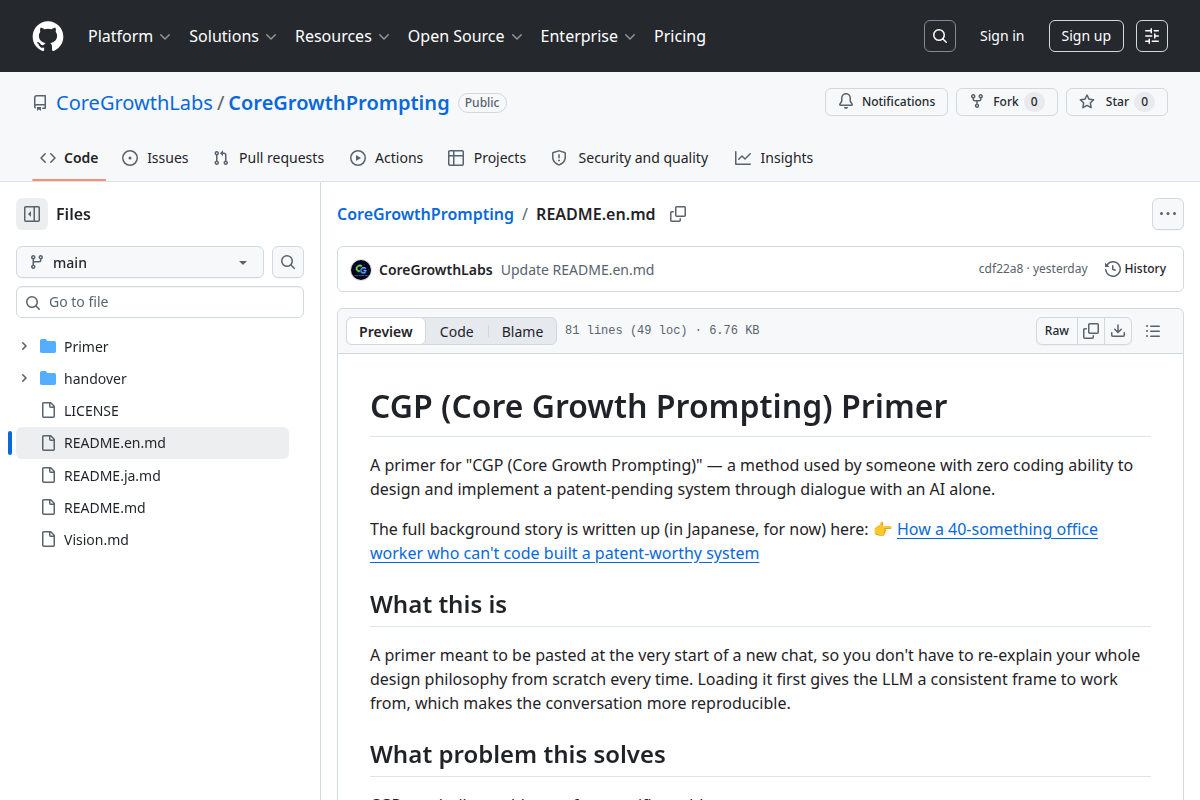
Task: Open the Resources menu
Action: point(342,36)
